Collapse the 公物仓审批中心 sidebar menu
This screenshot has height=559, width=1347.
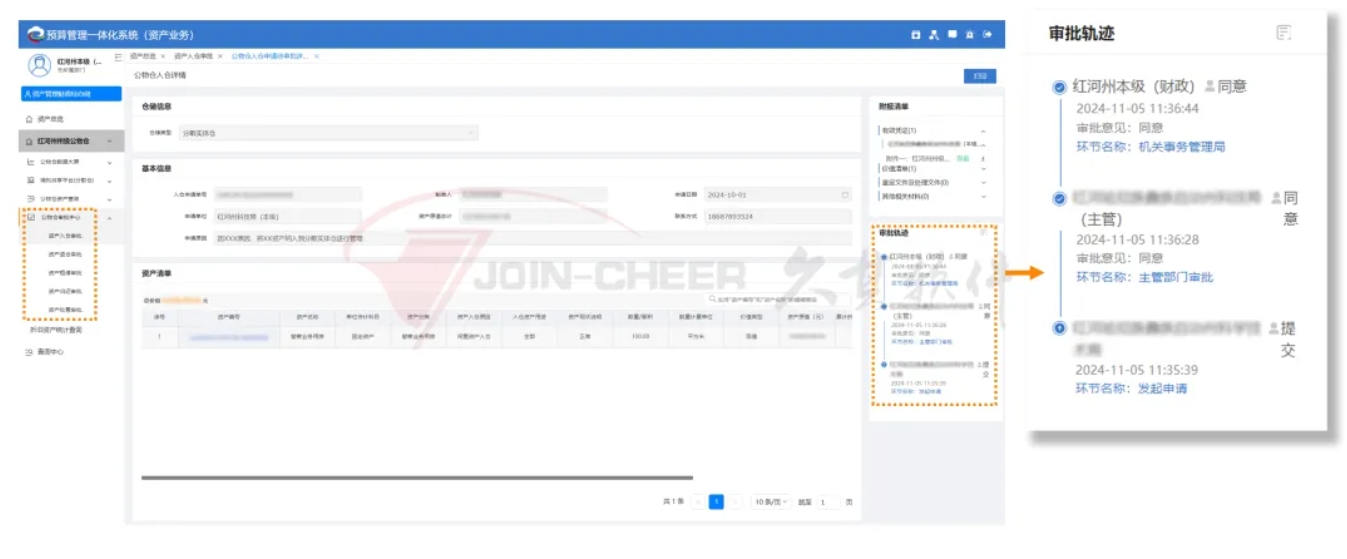tap(109, 217)
